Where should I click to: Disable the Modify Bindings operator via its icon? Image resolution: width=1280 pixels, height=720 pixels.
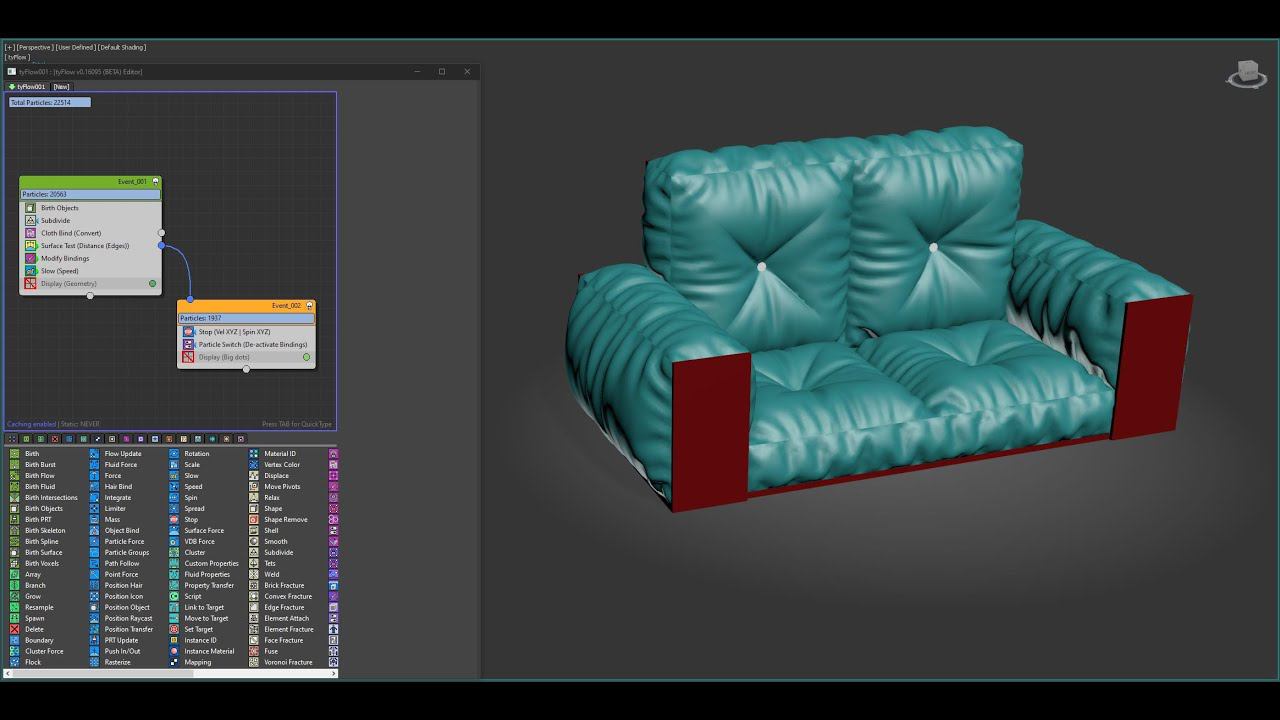31,259
